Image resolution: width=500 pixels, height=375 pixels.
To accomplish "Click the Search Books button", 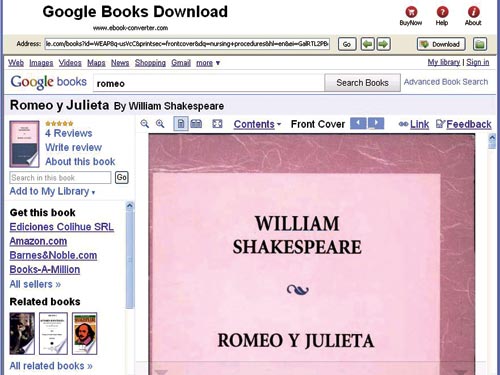I will pyautogui.click(x=362, y=83).
